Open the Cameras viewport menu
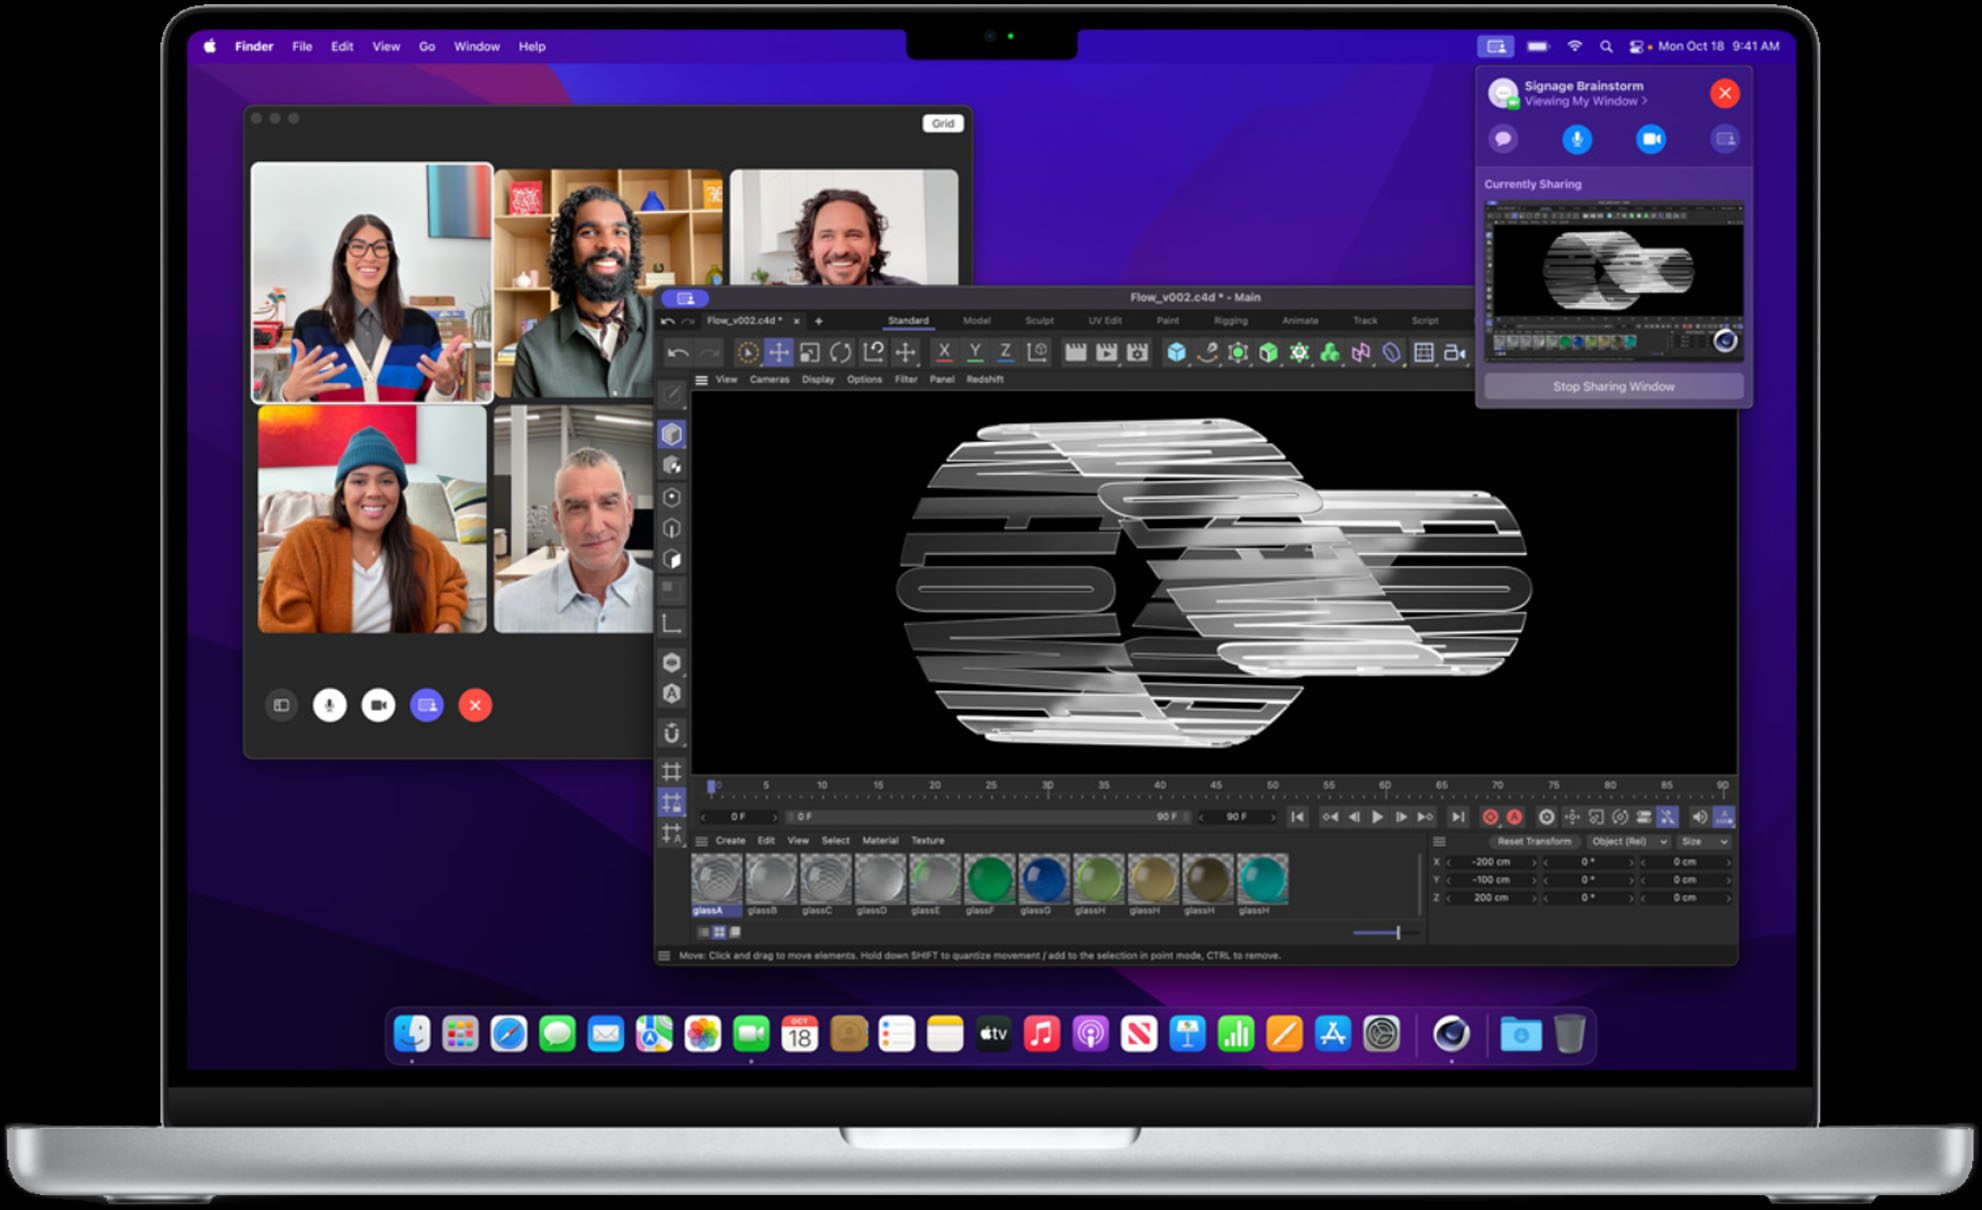The width and height of the screenshot is (1982, 1210). tap(769, 379)
